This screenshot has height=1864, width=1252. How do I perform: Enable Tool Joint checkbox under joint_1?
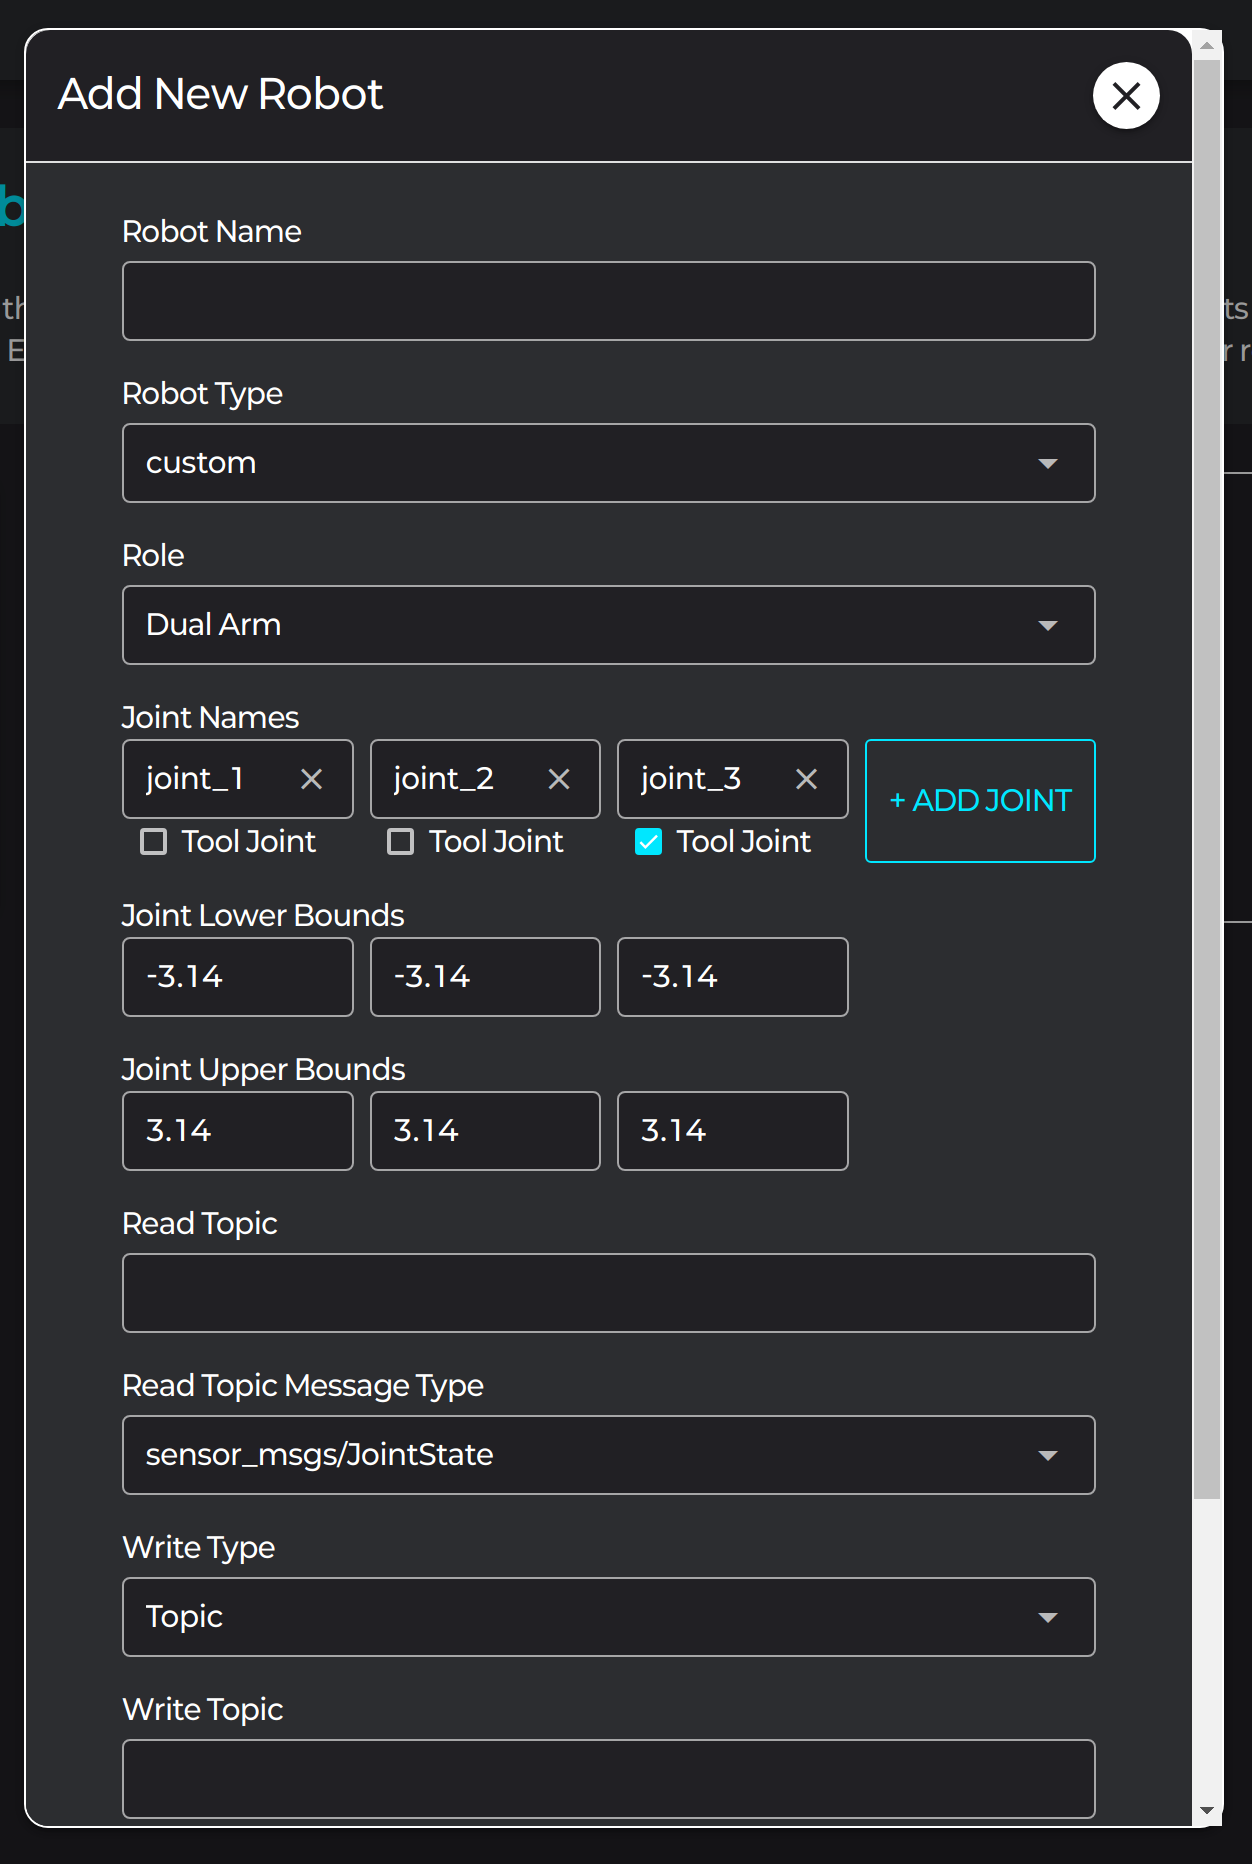pos(154,842)
